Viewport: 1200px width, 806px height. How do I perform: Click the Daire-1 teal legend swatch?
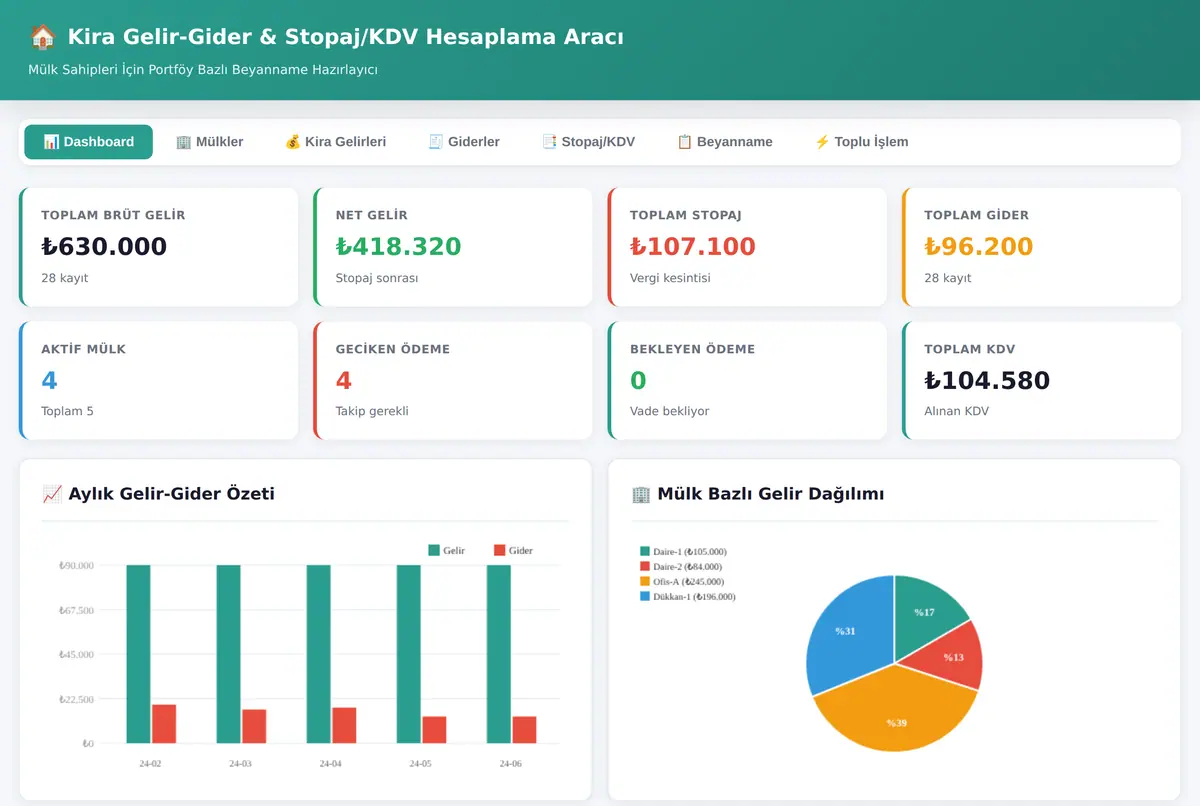click(x=645, y=551)
